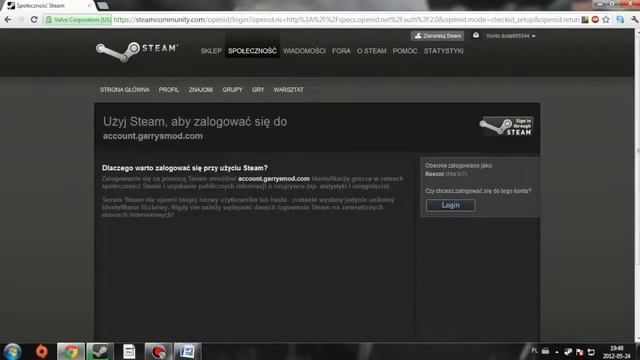Switch to Chrome in the taskbar

click(x=71, y=351)
